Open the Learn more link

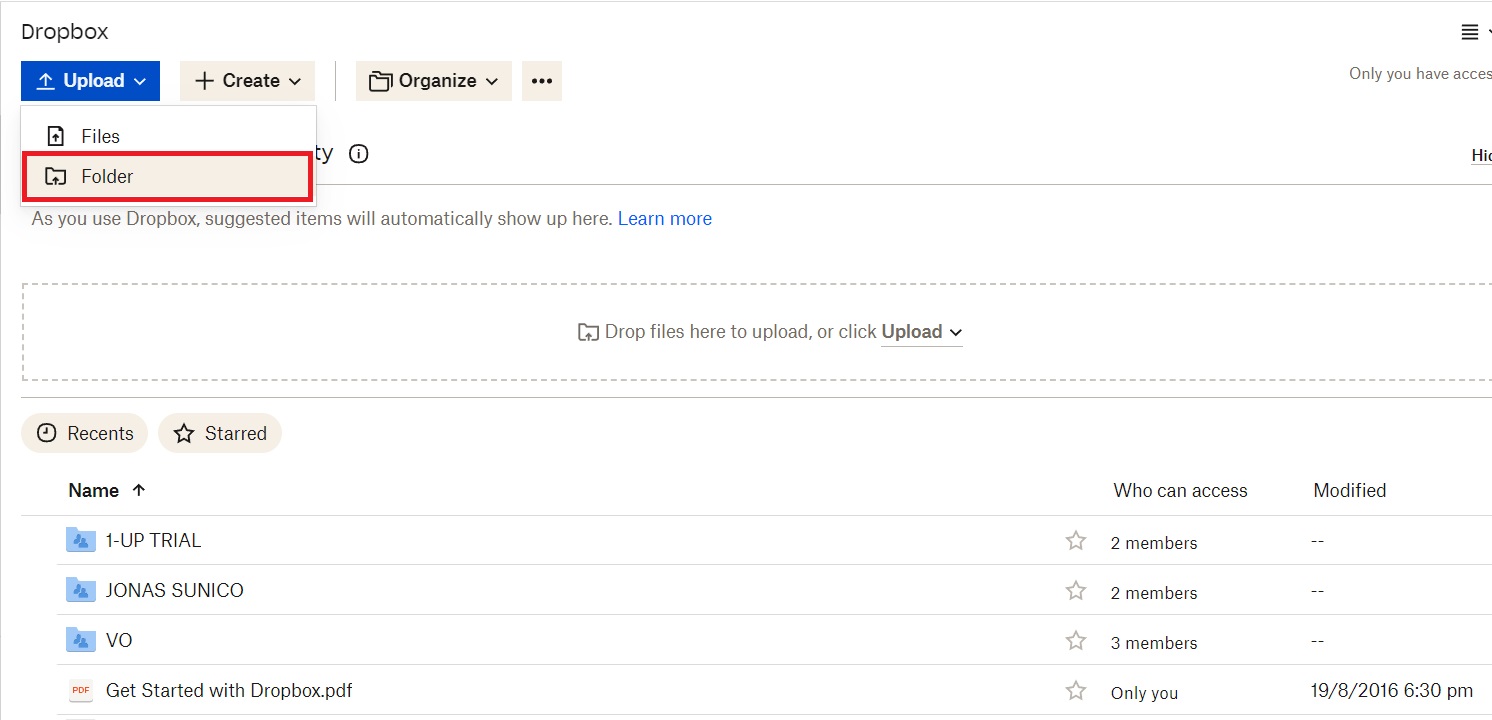click(665, 218)
